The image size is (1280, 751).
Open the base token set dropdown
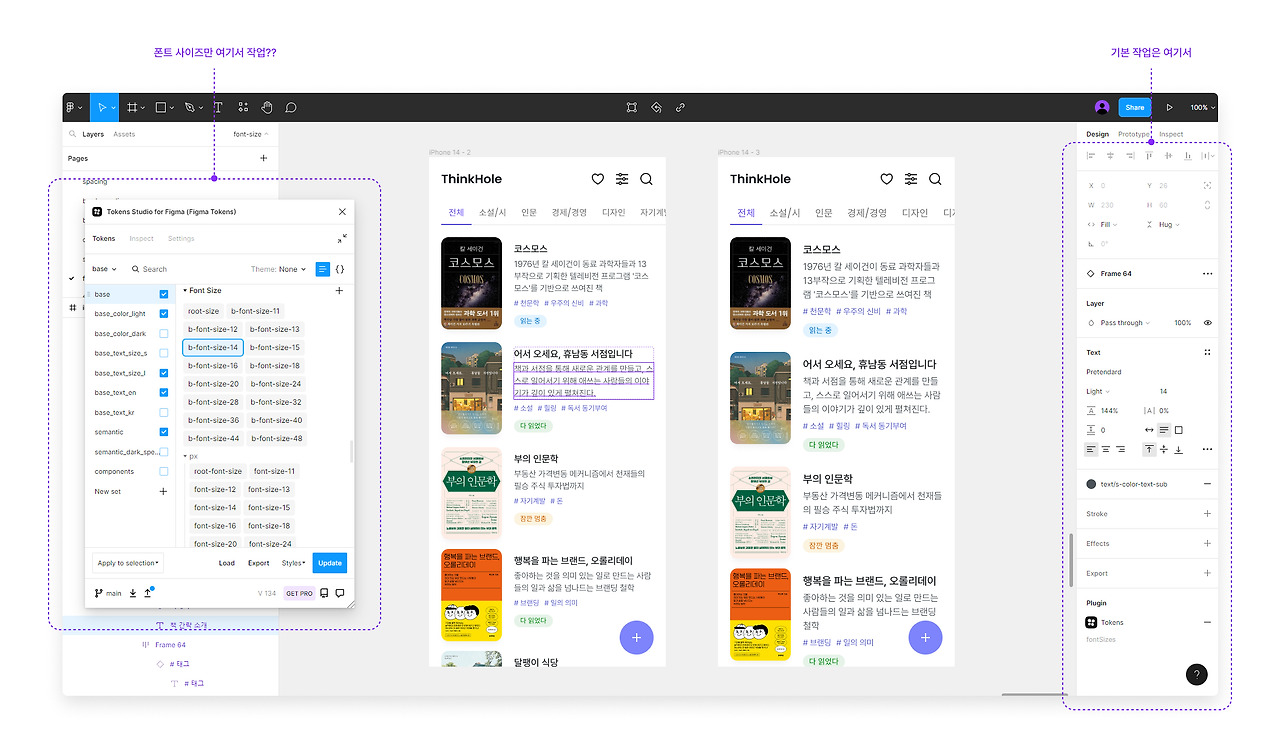(x=105, y=269)
